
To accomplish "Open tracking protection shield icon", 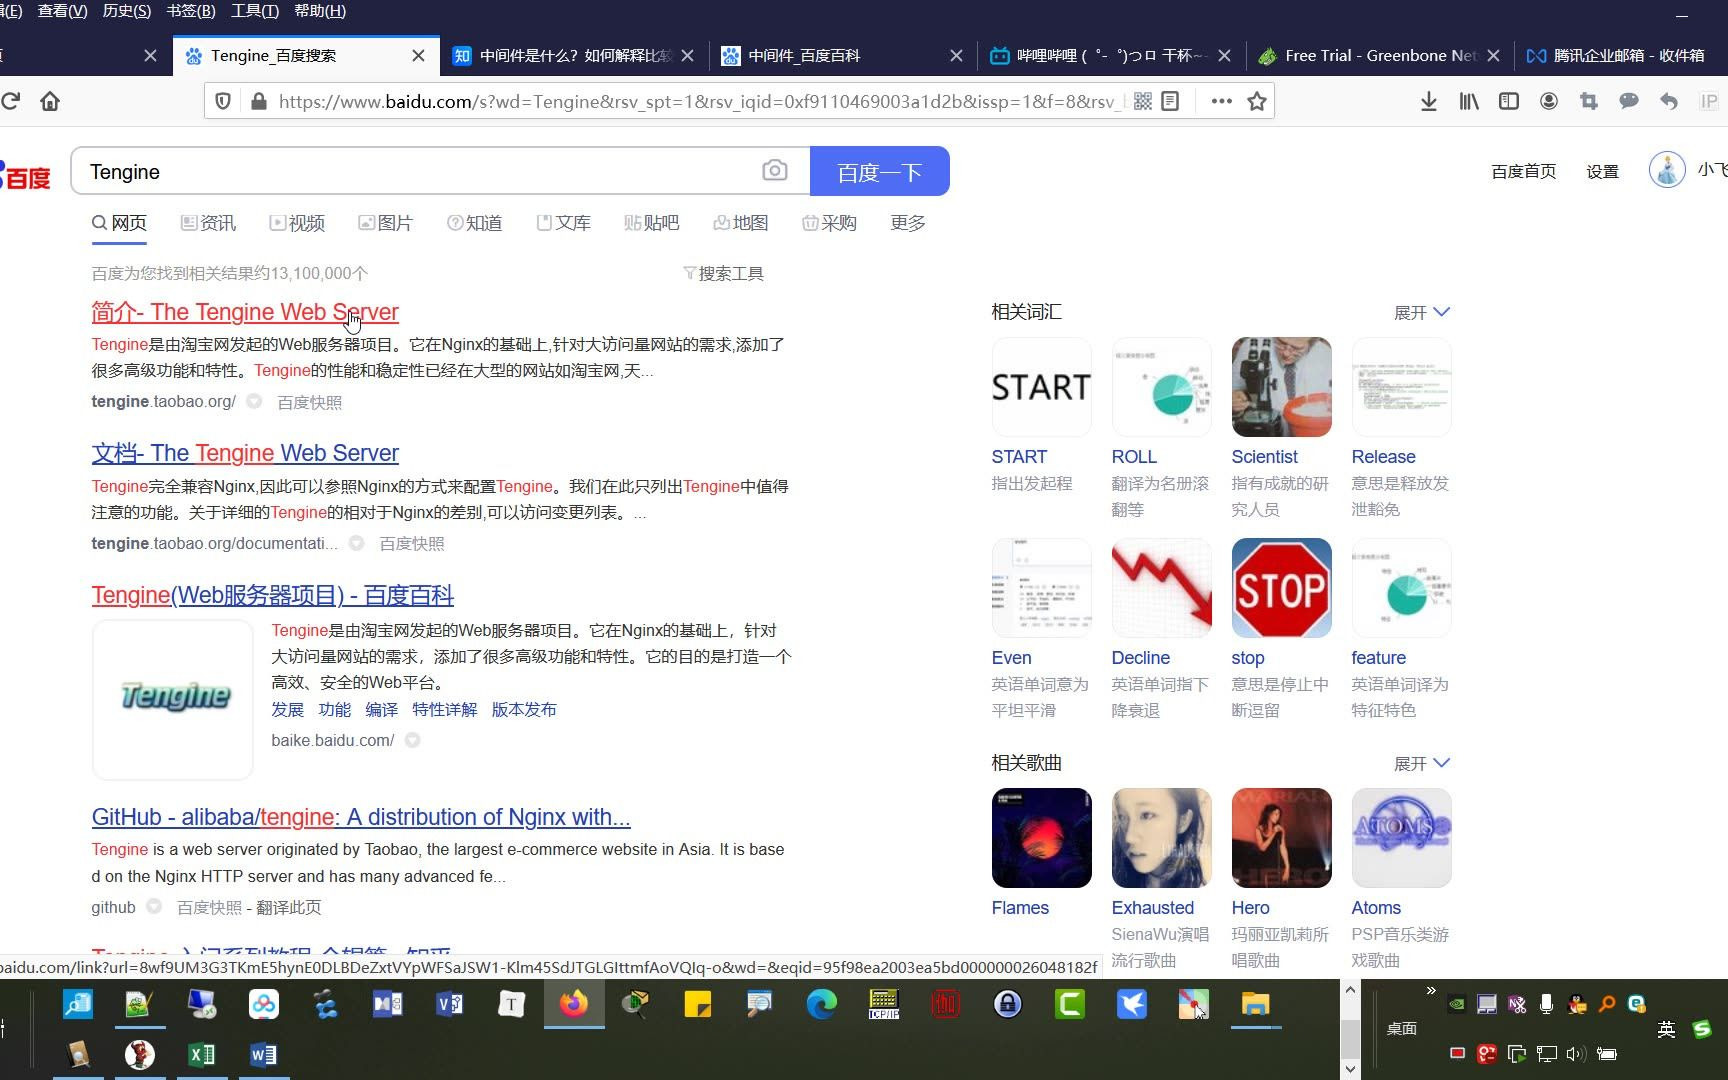I will pyautogui.click(x=224, y=101).
